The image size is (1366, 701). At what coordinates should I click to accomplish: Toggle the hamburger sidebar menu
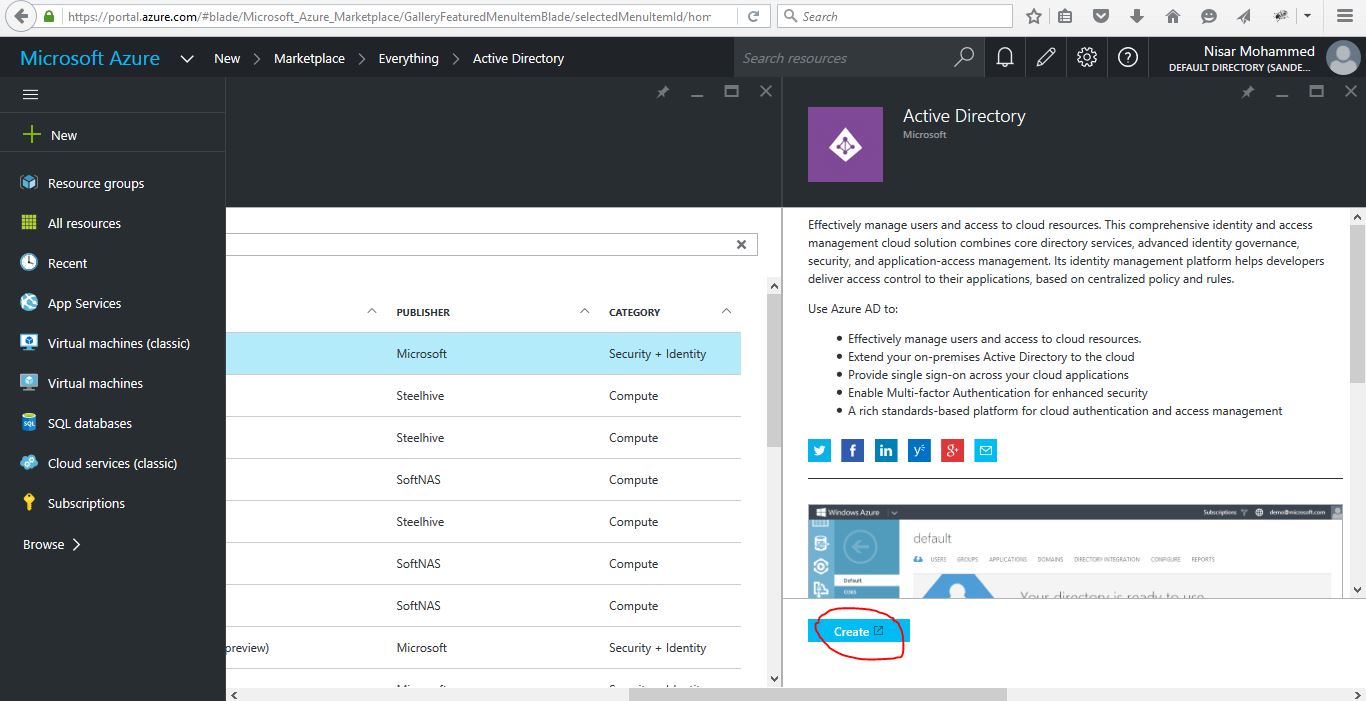point(30,94)
